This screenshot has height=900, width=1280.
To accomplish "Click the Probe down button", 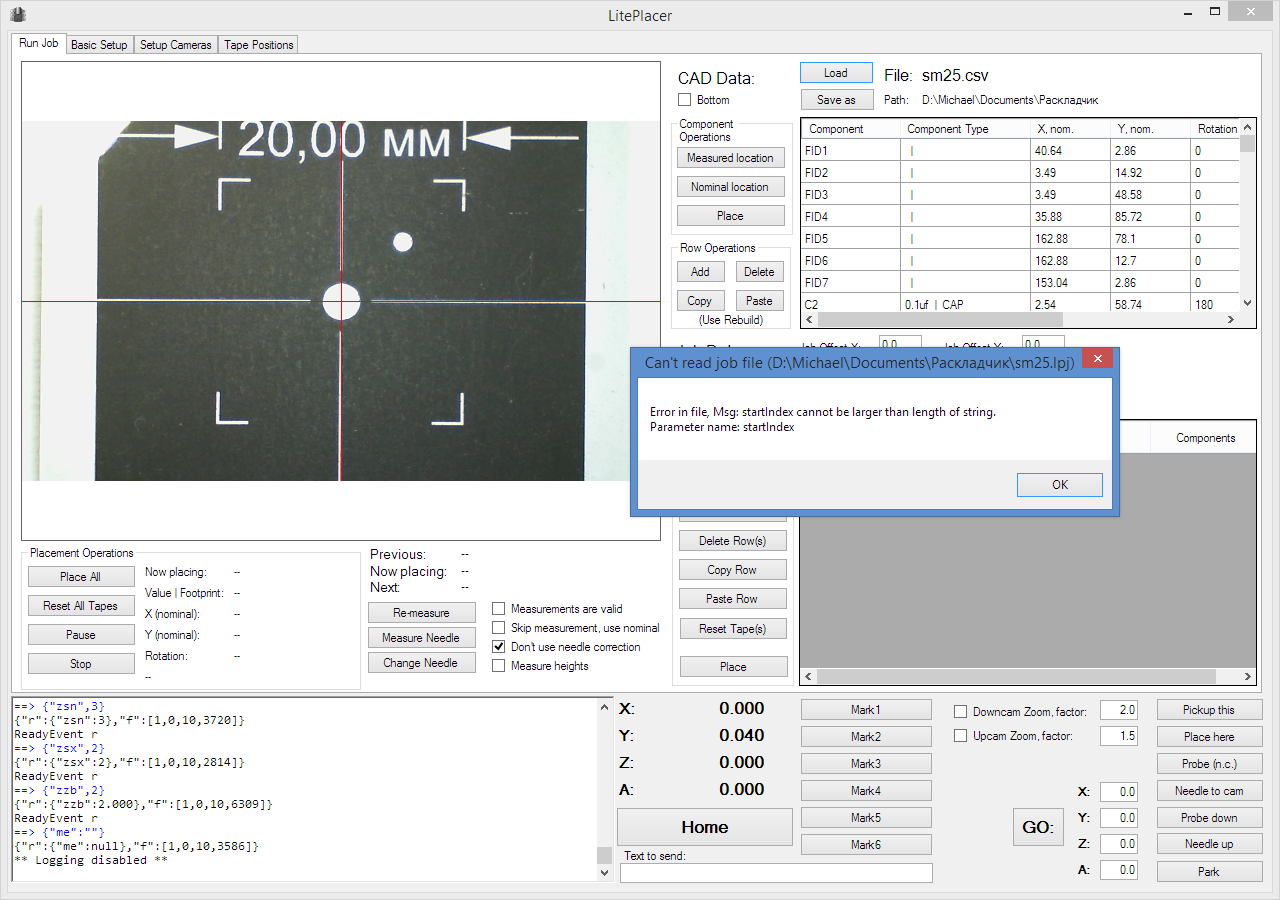I will 1209,818.
